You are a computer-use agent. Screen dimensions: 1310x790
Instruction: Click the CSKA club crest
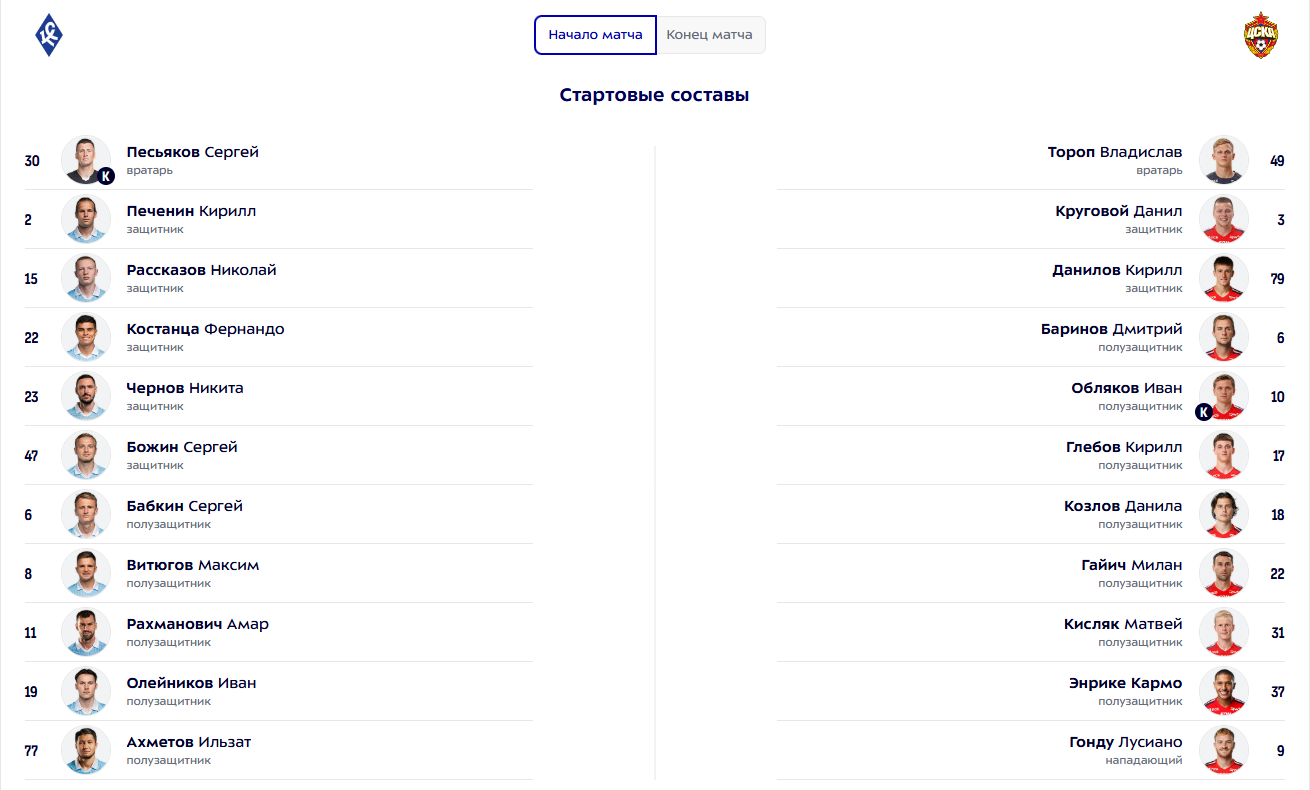(x=1260, y=35)
